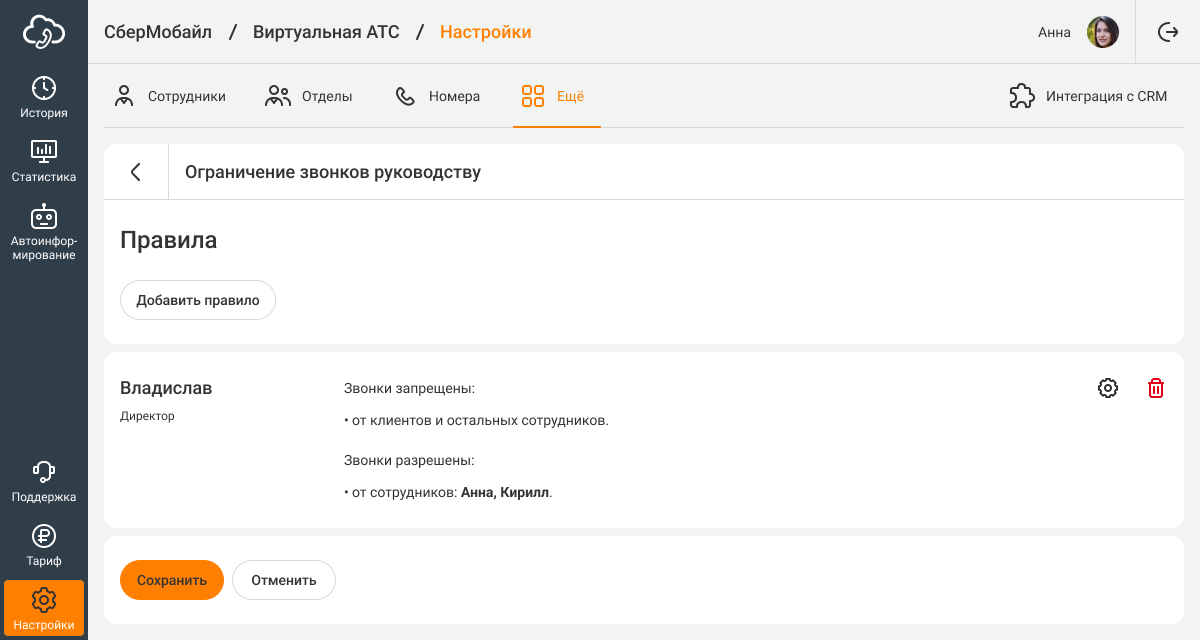Click Добавить правило button
This screenshot has width=1200, height=640.
click(198, 300)
